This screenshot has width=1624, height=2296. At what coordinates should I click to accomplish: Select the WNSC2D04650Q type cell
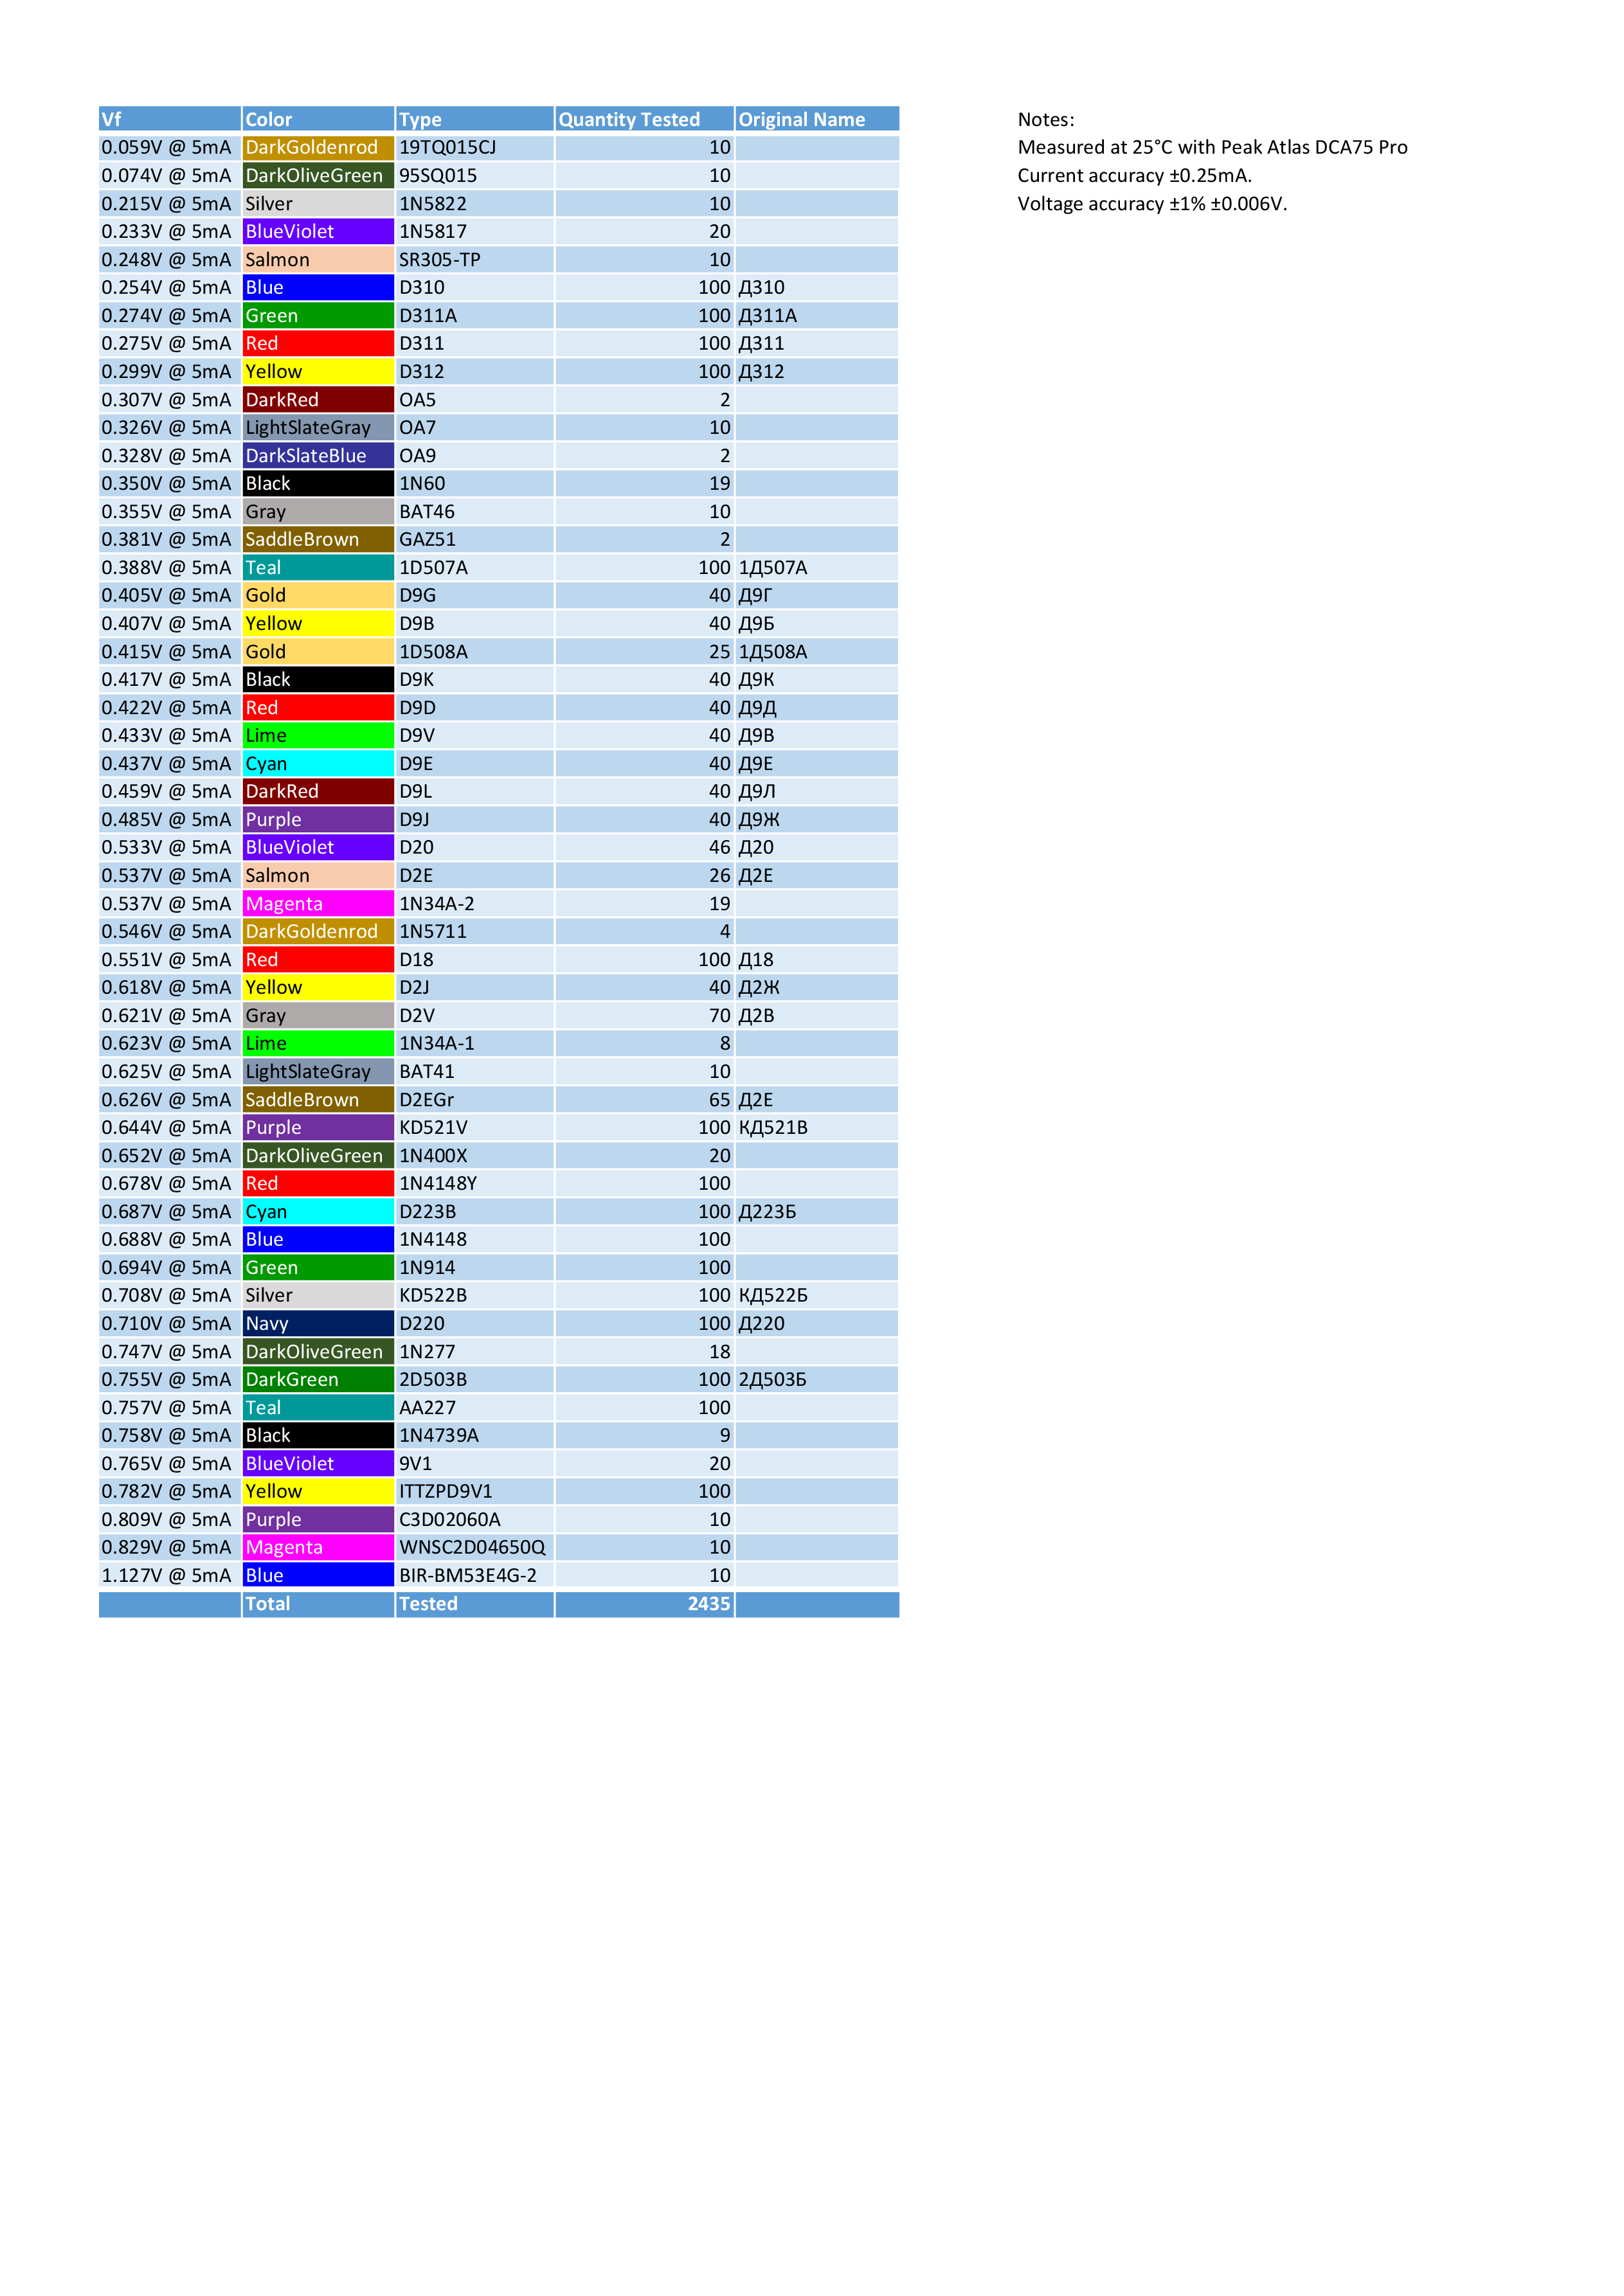[475, 1547]
